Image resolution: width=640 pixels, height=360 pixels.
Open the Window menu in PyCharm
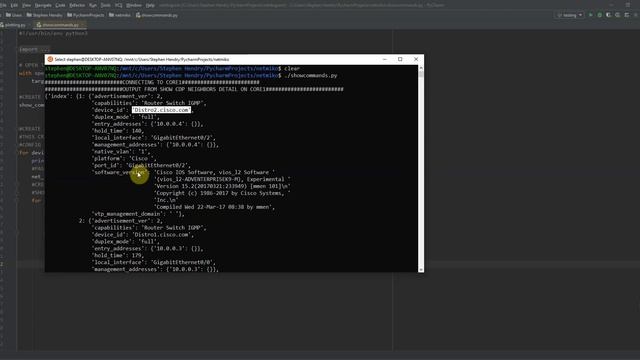point(134,5)
